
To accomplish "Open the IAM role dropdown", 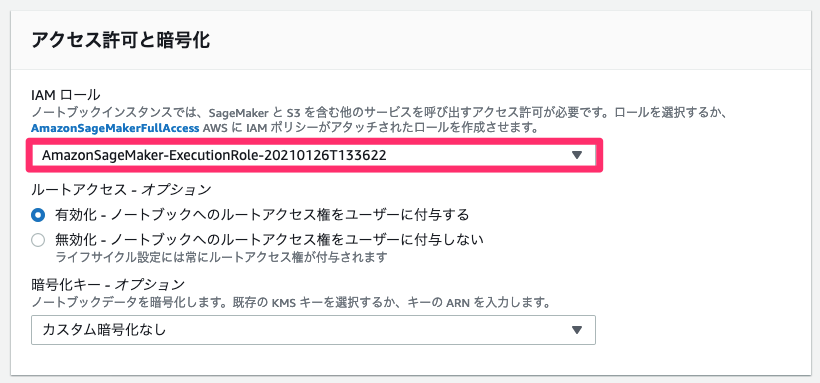I will point(313,155).
